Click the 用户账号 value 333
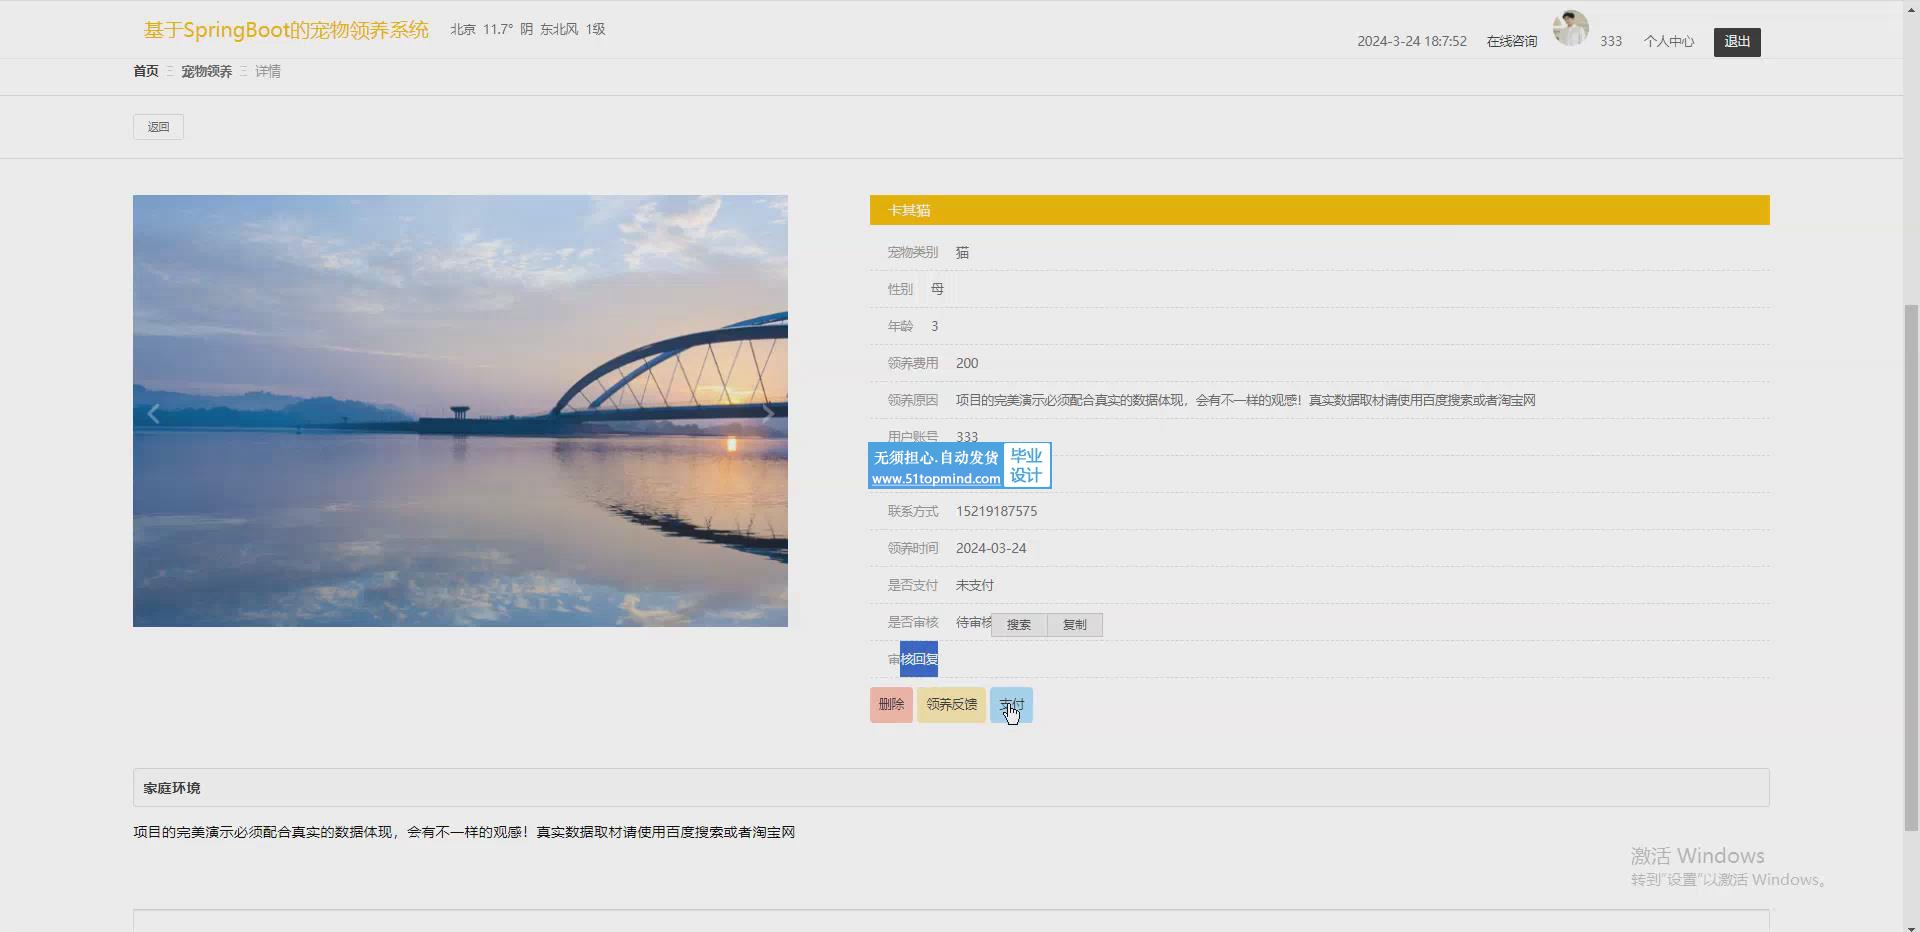The height and width of the screenshot is (932, 1920). (x=967, y=437)
